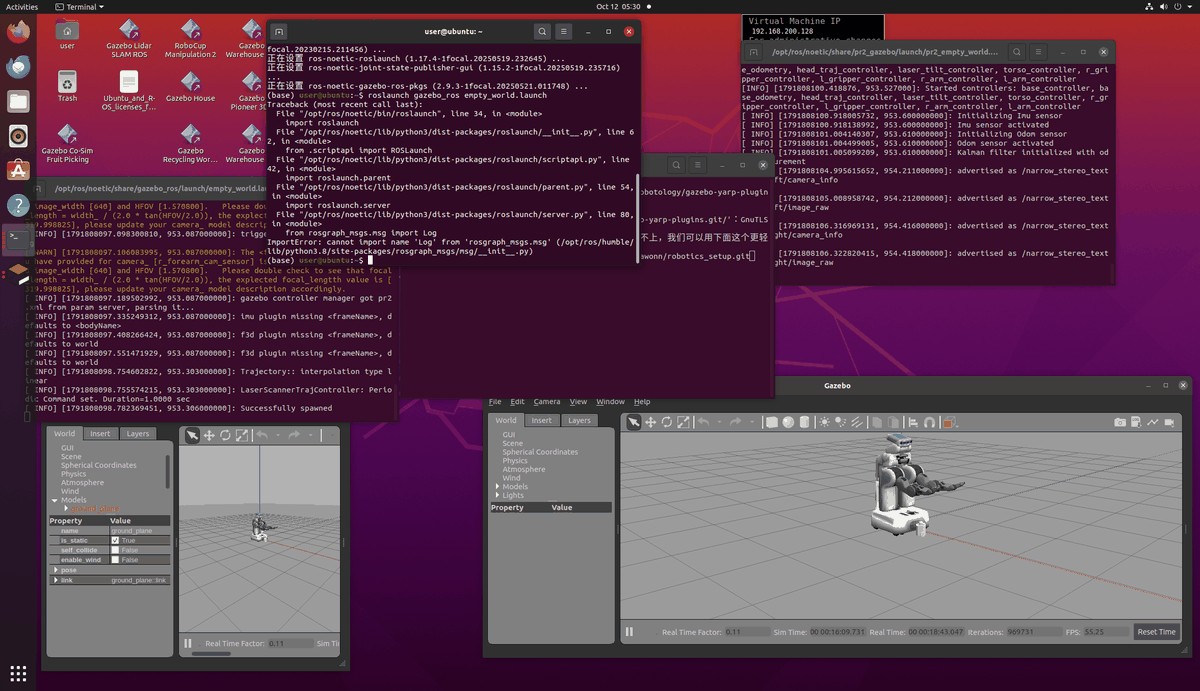
Task: Add a spot light in main Gazebo window
Action: coord(841,422)
